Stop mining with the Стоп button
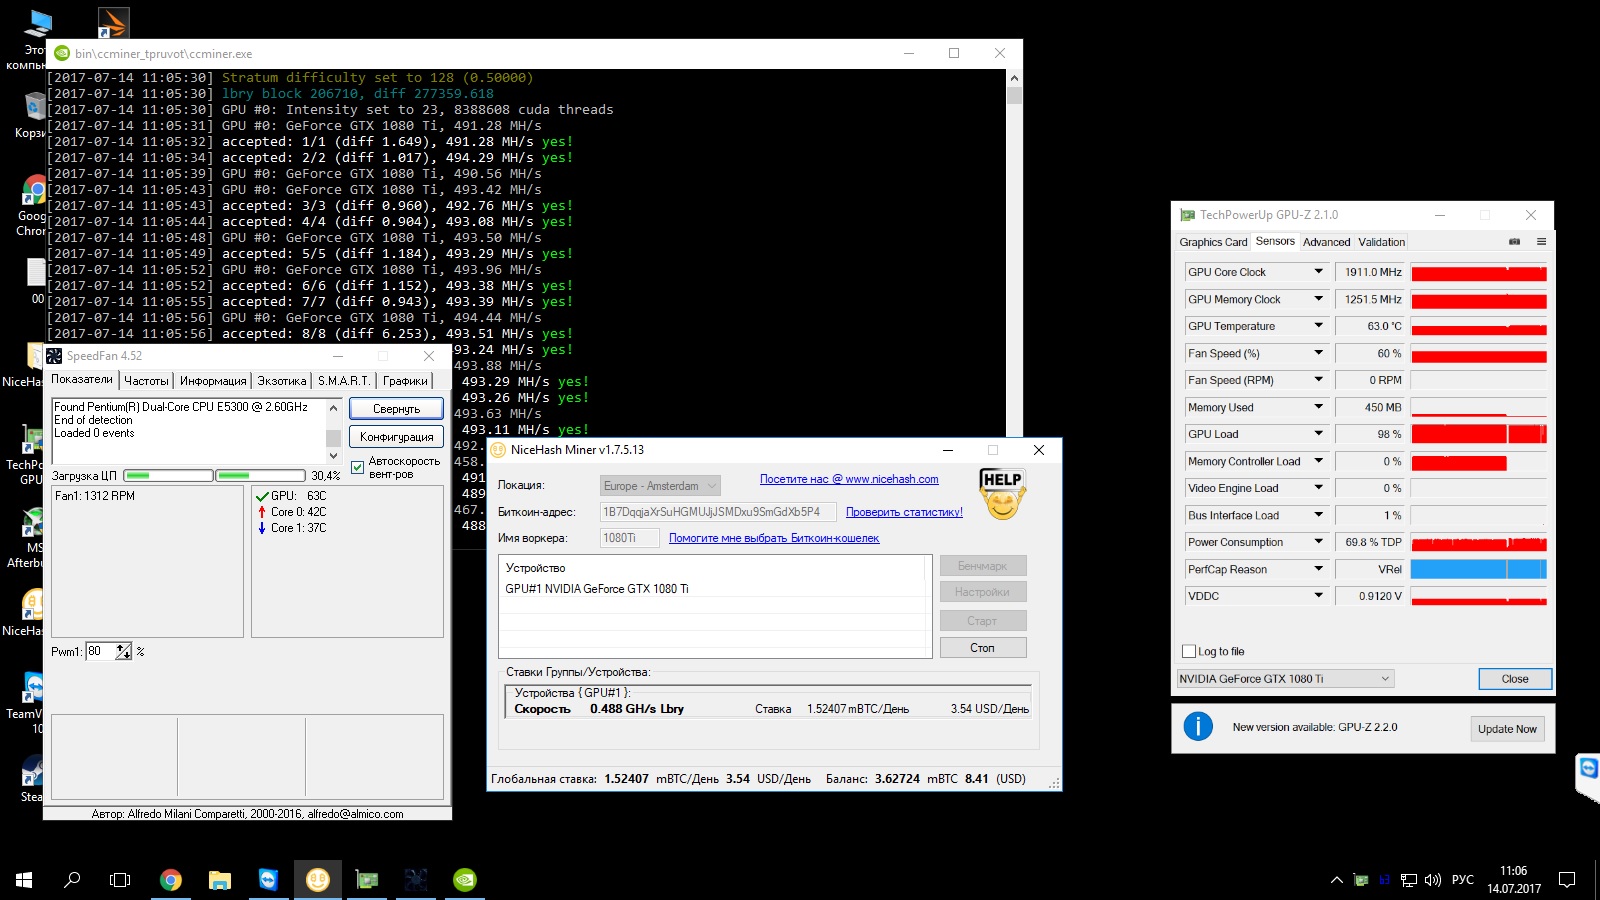 983,648
